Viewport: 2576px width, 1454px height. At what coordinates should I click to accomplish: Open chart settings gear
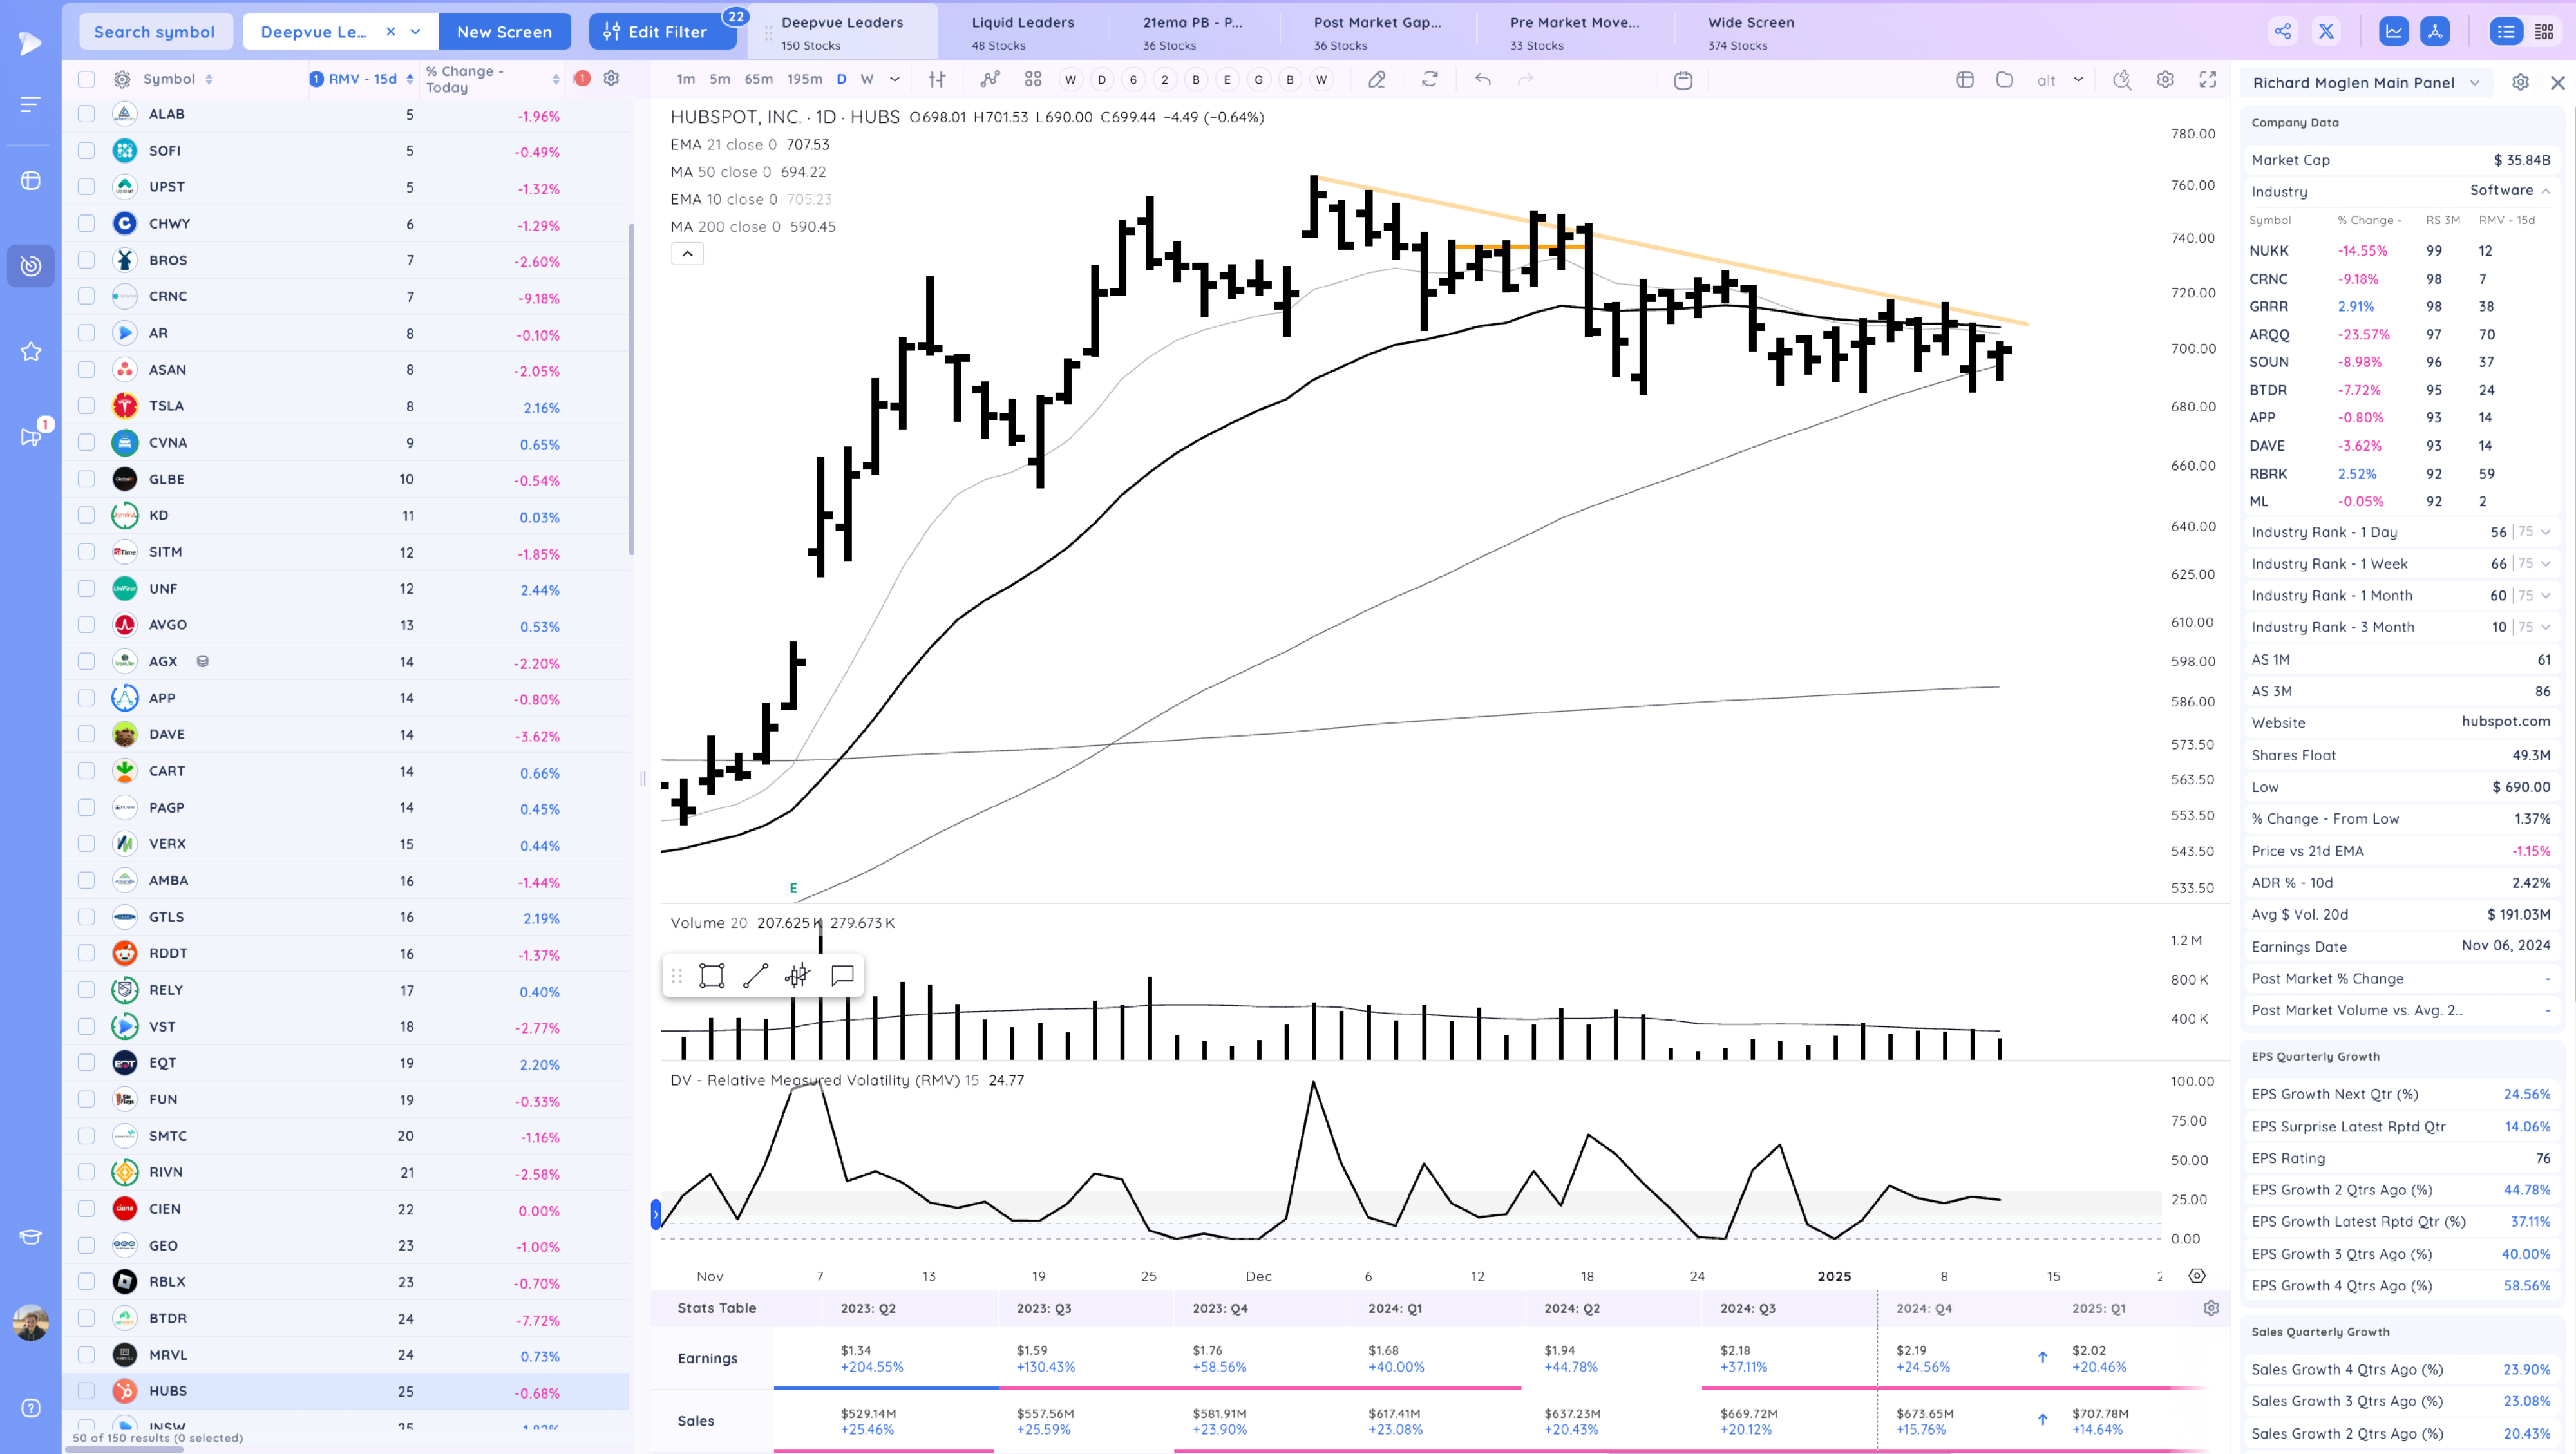tap(2165, 79)
